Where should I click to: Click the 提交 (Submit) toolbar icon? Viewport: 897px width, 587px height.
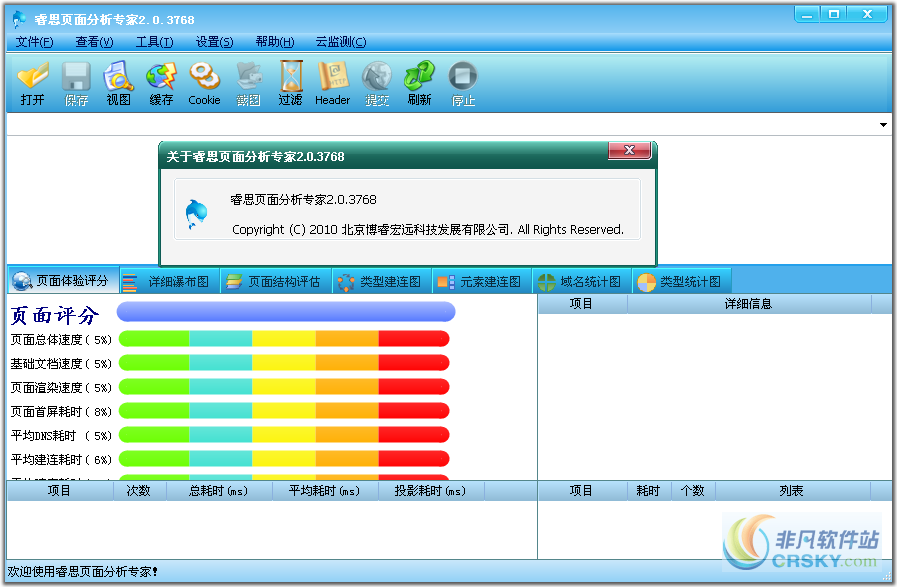[x=376, y=84]
